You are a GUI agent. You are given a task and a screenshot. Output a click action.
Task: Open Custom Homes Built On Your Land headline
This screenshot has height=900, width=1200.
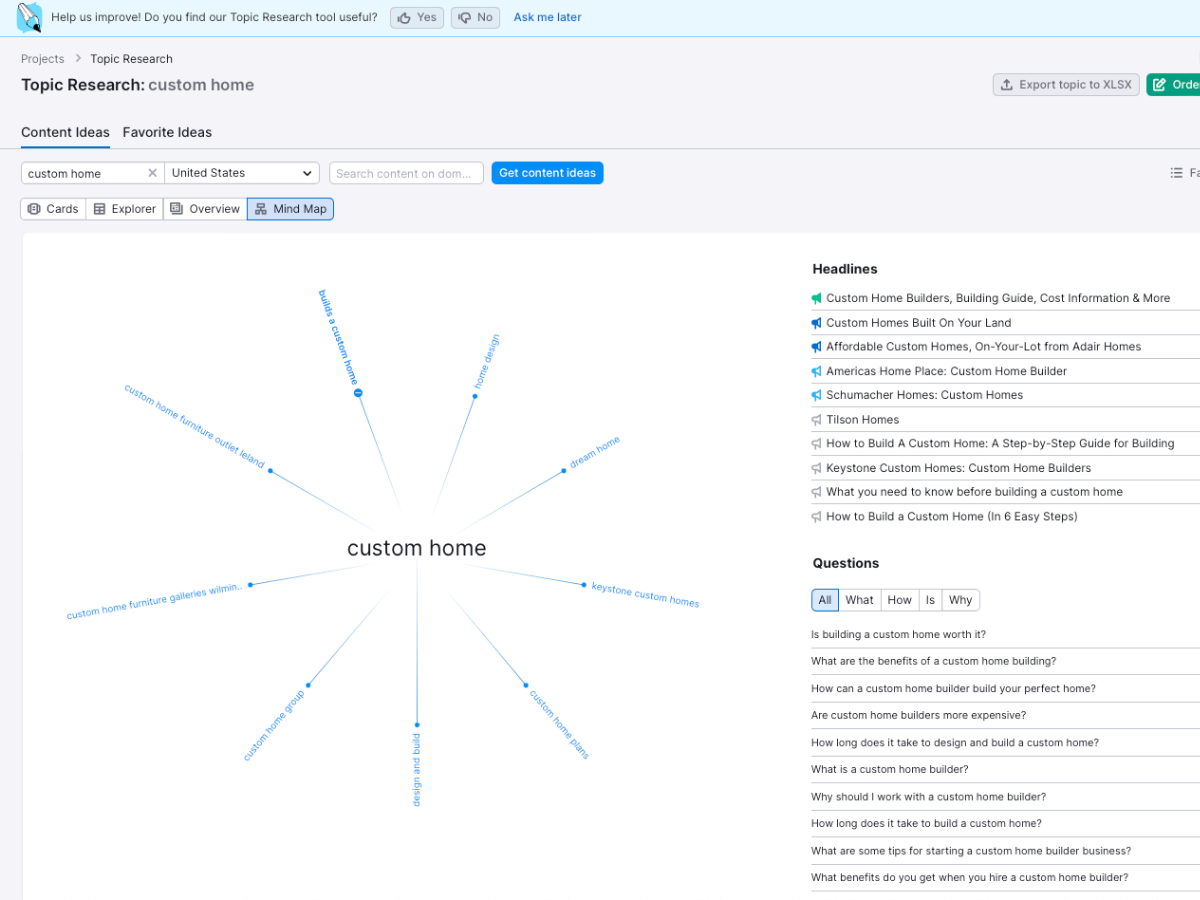point(918,323)
